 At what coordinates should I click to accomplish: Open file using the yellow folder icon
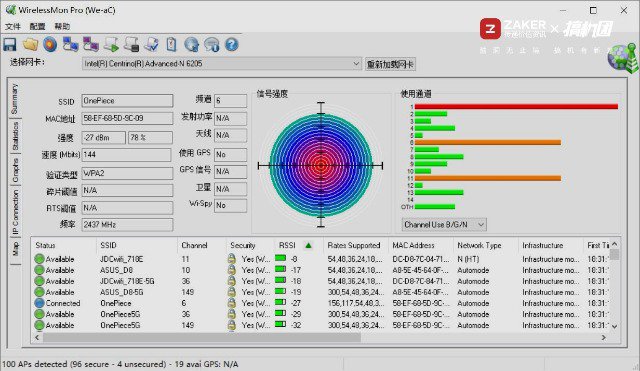tap(30, 44)
